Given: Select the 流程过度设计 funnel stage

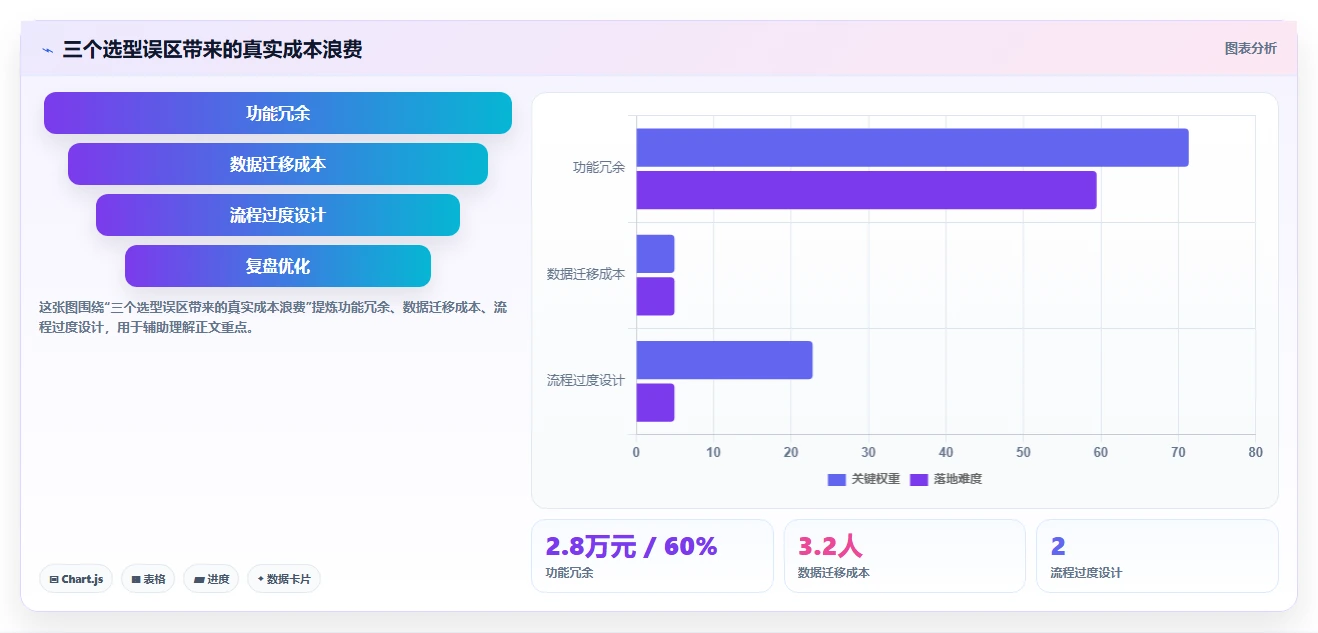Looking at the screenshot, I should (278, 215).
